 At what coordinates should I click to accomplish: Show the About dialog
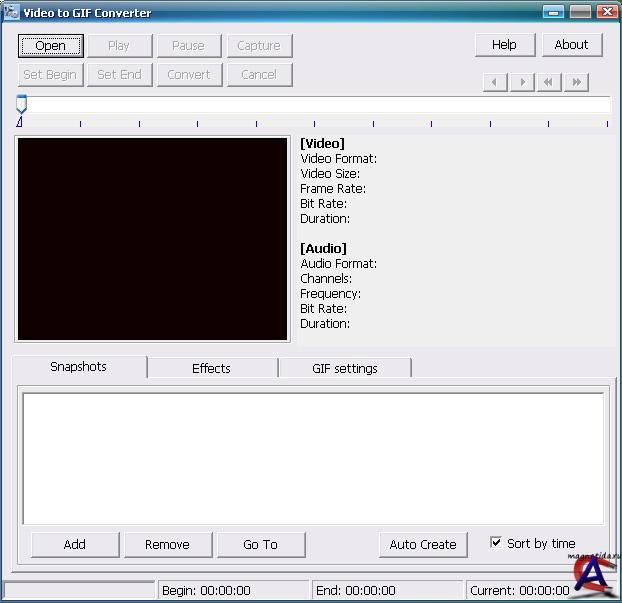(x=572, y=45)
